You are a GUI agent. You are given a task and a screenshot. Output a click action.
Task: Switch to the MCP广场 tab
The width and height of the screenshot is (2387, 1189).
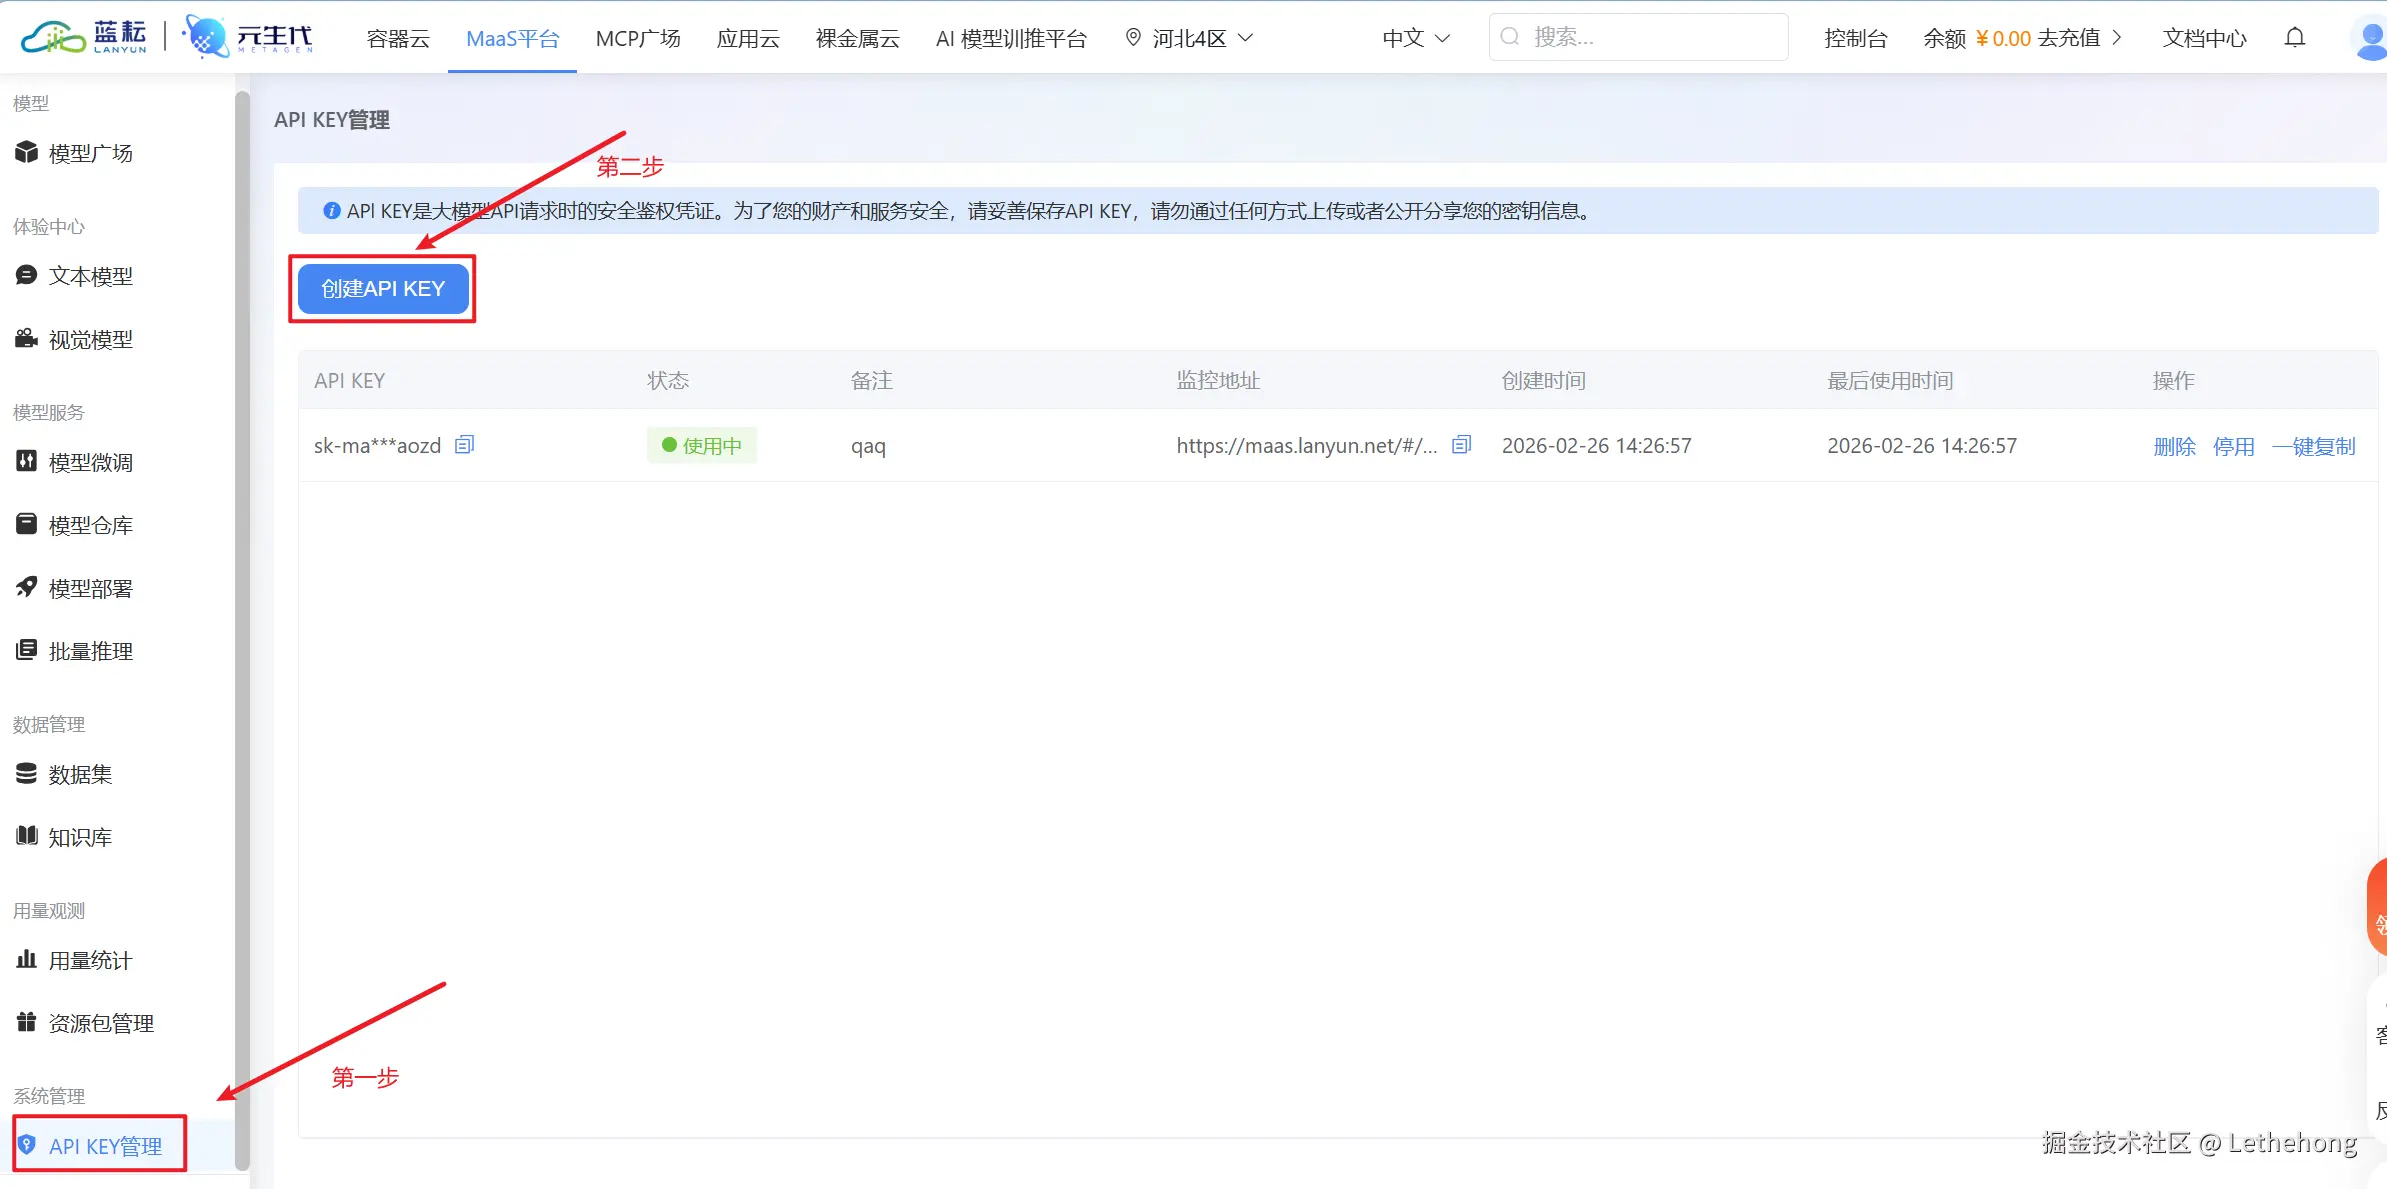[x=638, y=38]
